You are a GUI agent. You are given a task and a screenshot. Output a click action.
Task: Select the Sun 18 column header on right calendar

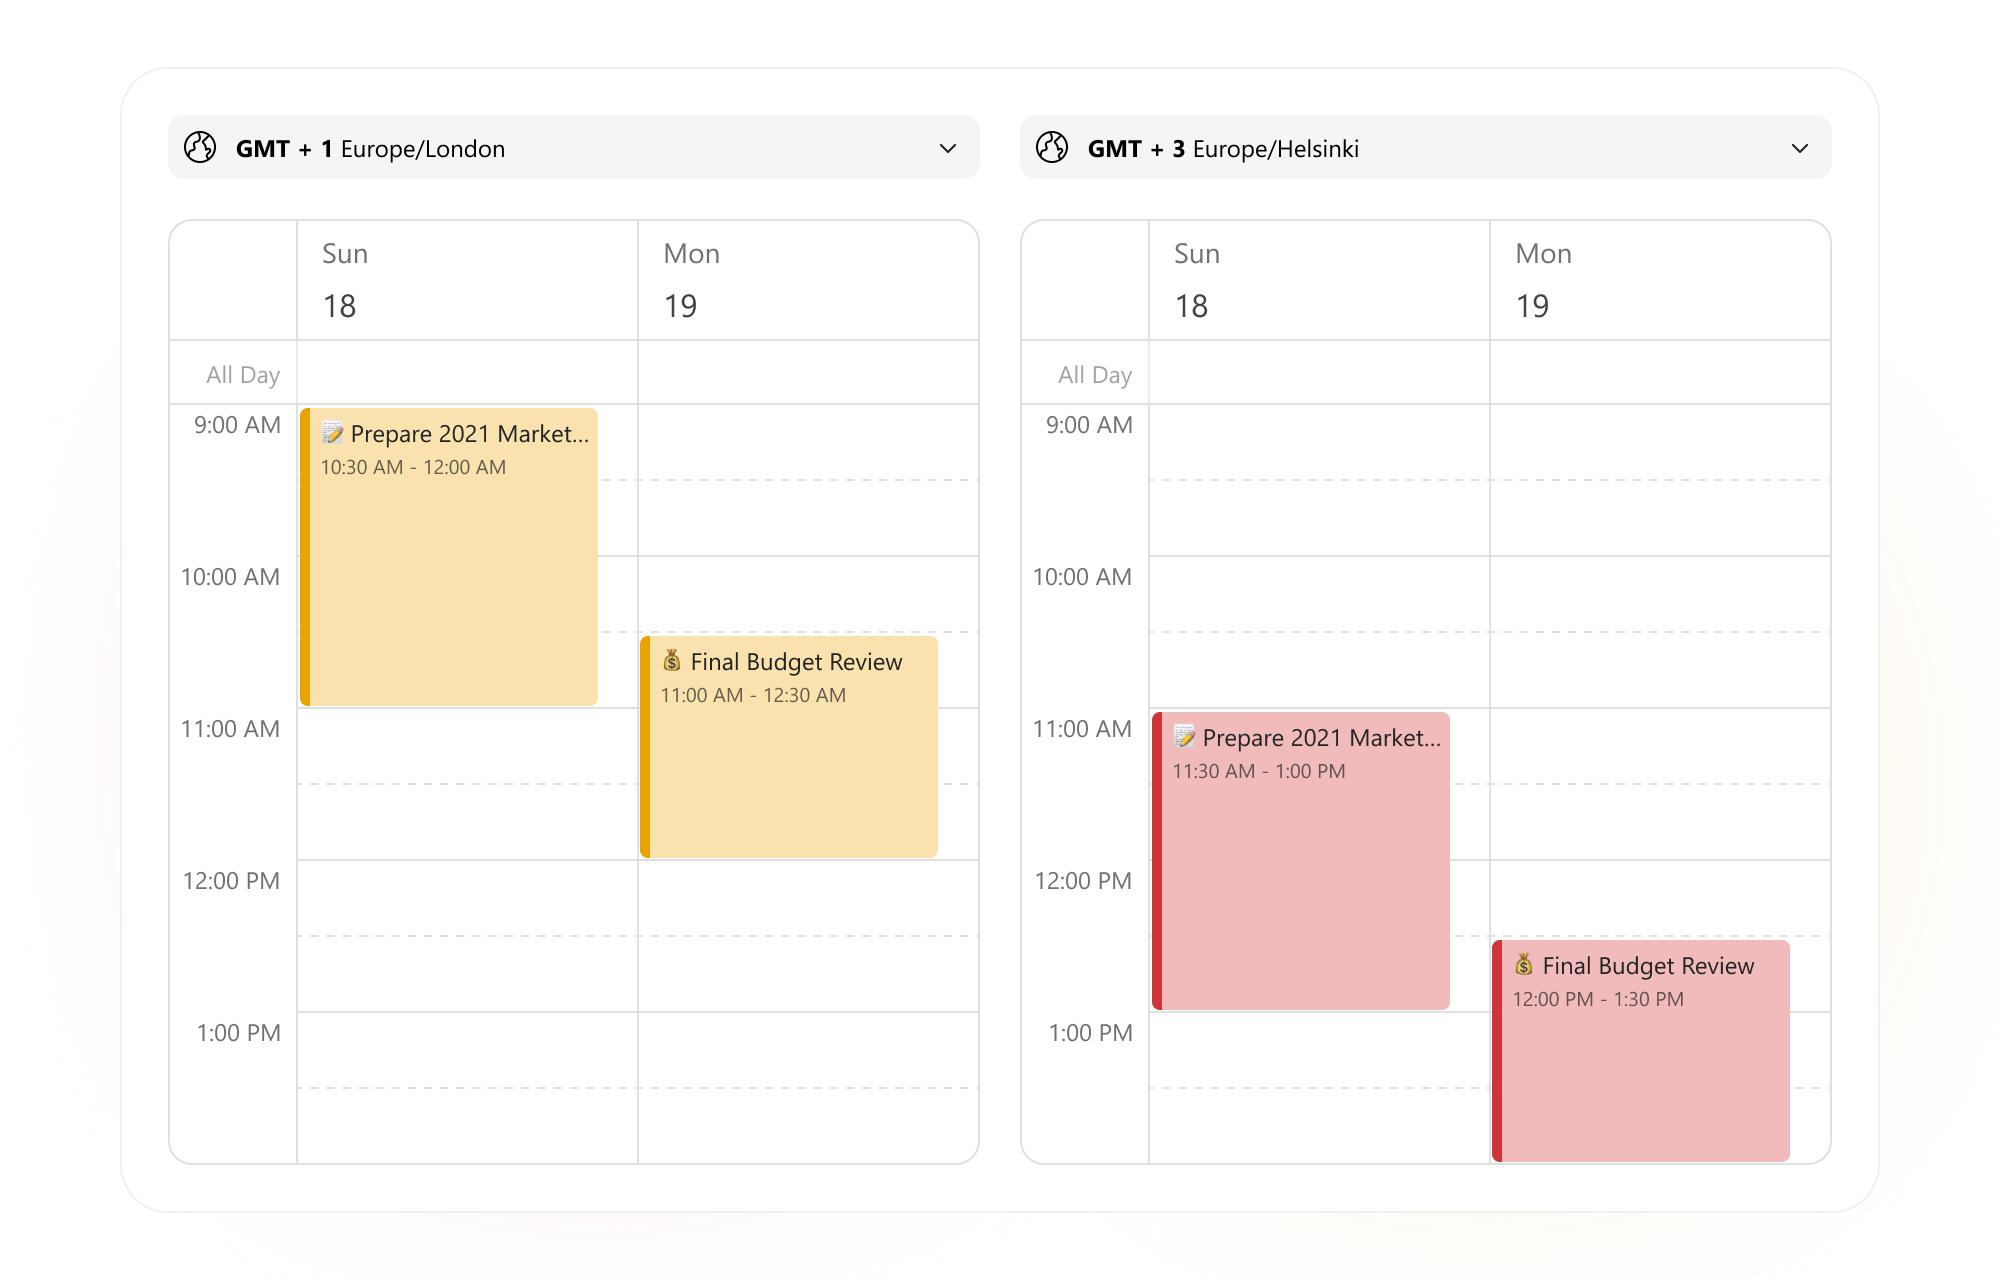pyautogui.click(x=1195, y=280)
